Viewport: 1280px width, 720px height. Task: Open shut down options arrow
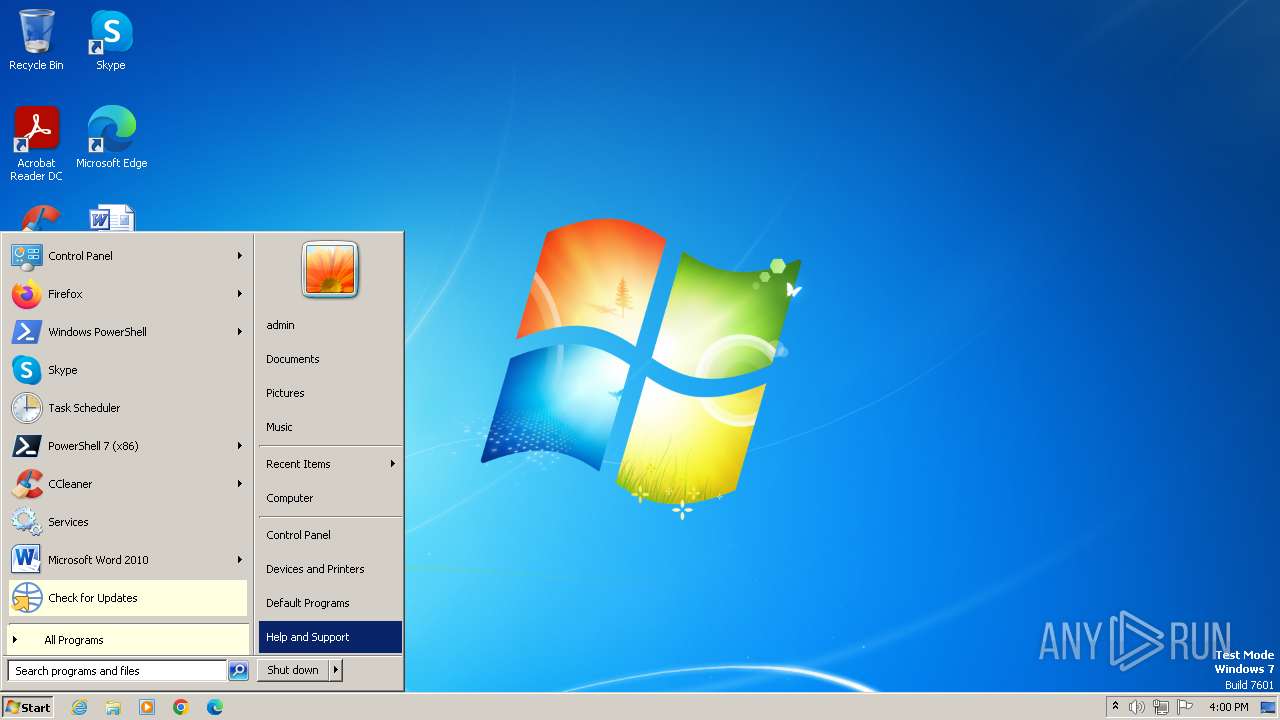point(336,670)
